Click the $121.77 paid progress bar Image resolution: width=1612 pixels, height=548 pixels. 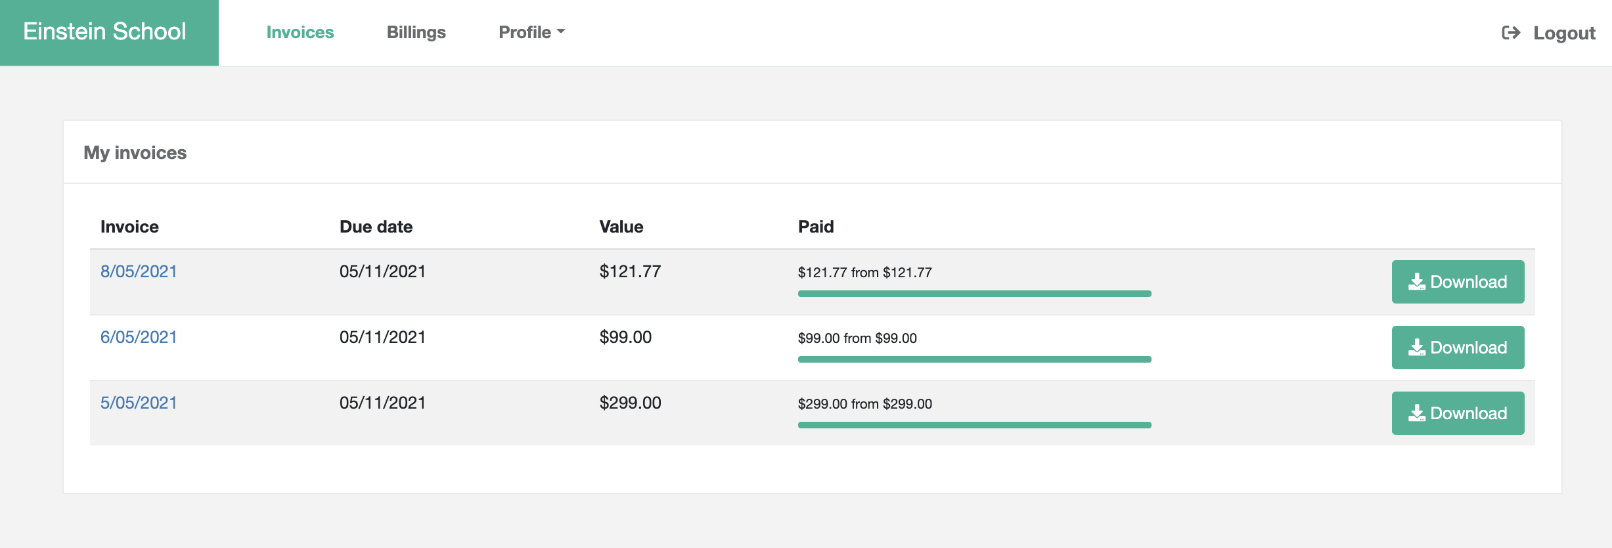974,294
